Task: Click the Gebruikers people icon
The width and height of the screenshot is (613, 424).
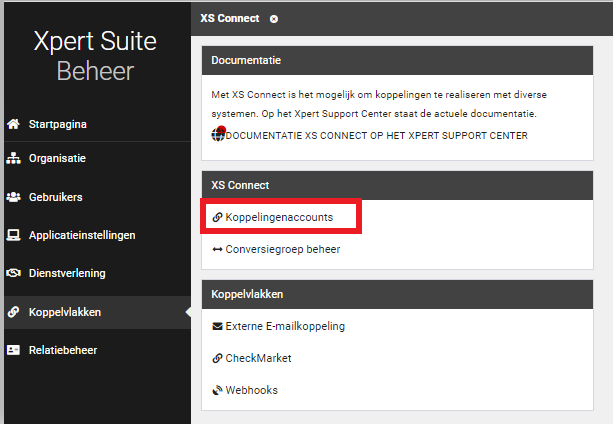Action: (x=13, y=197)
